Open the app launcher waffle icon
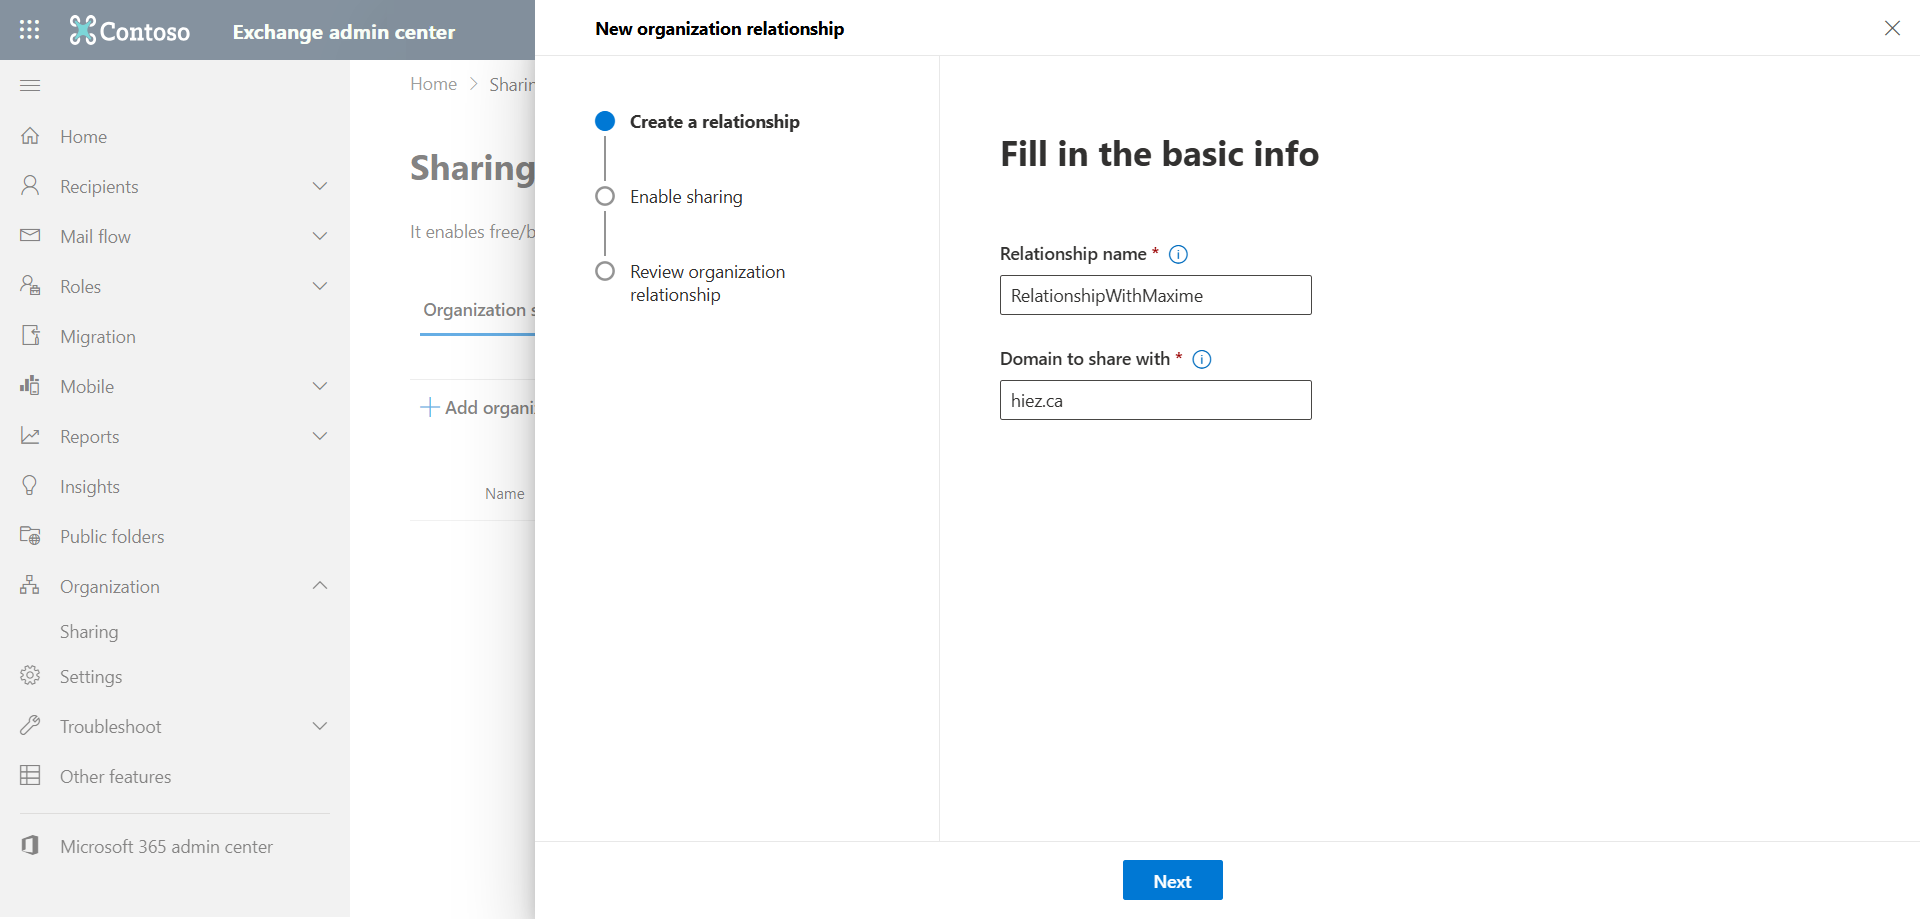 click(x=30, y=30)
